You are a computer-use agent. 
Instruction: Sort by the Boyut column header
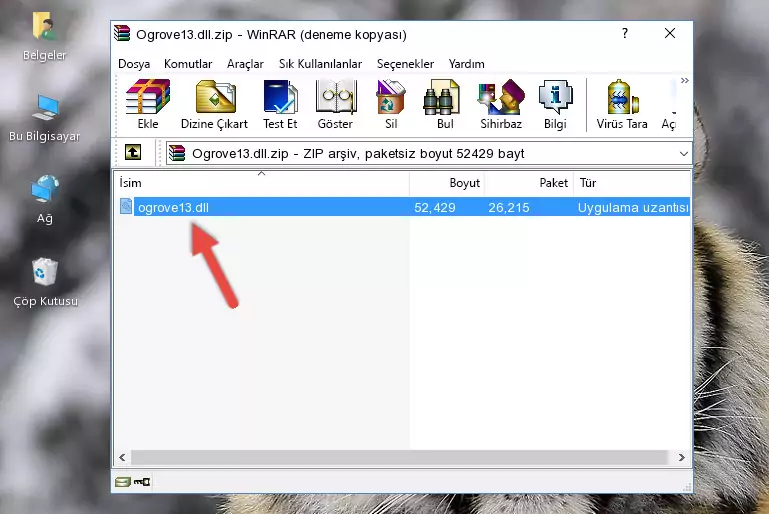[x=447, y=183]
